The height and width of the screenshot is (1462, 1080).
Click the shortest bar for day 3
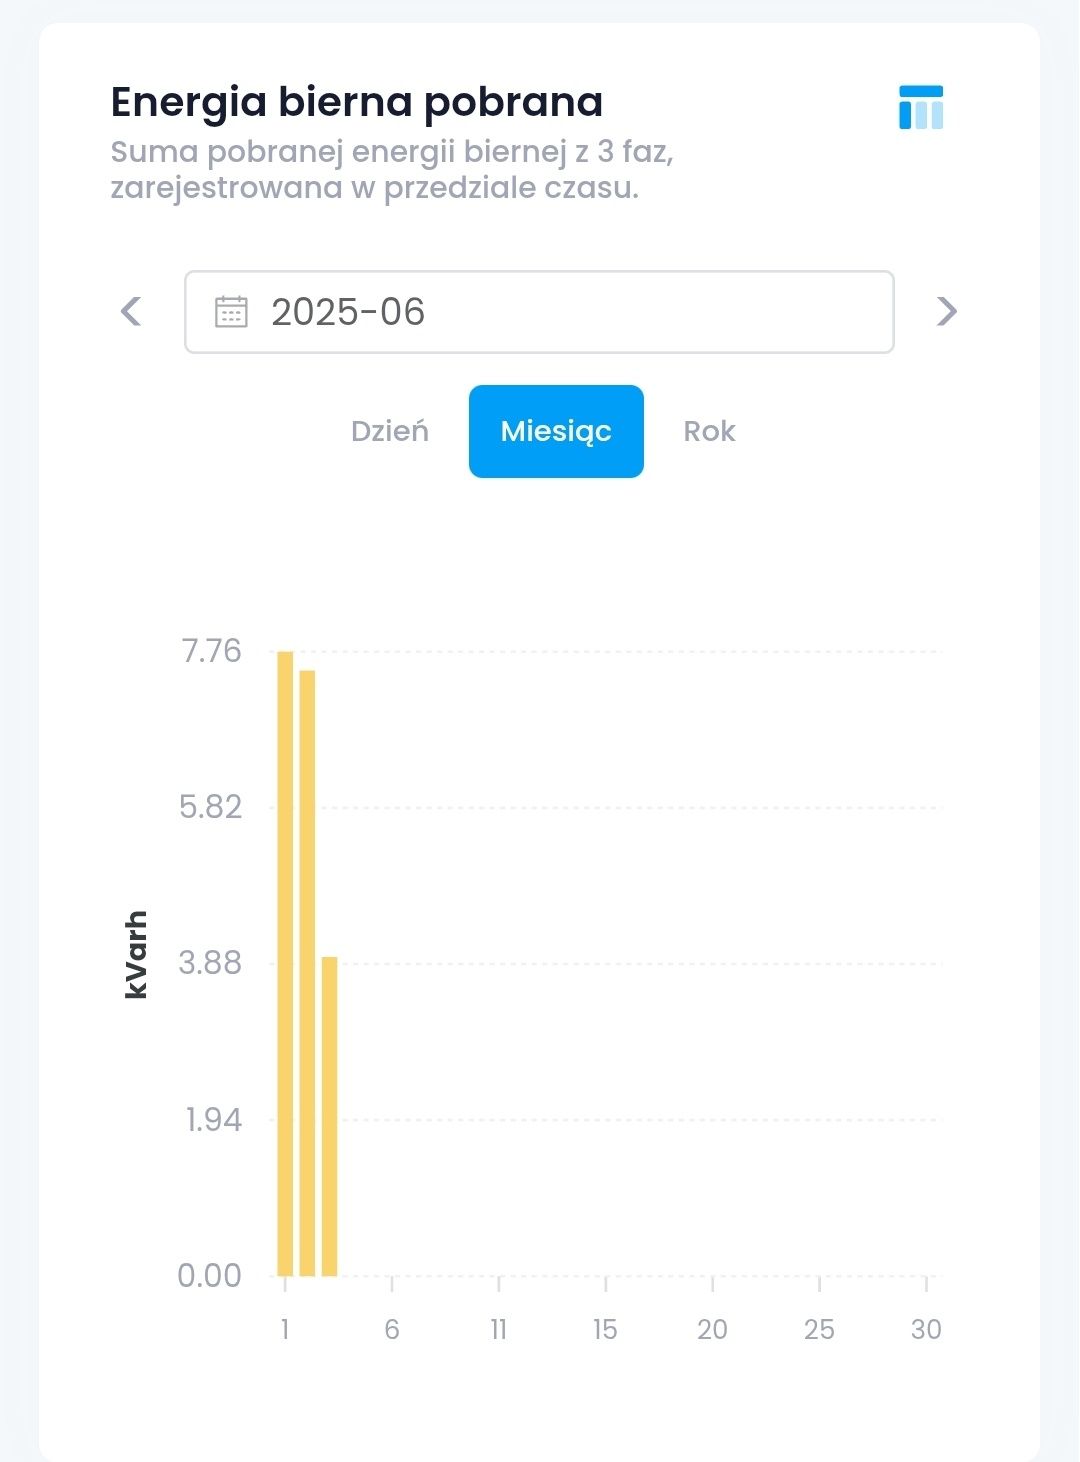pos(329,1115)
